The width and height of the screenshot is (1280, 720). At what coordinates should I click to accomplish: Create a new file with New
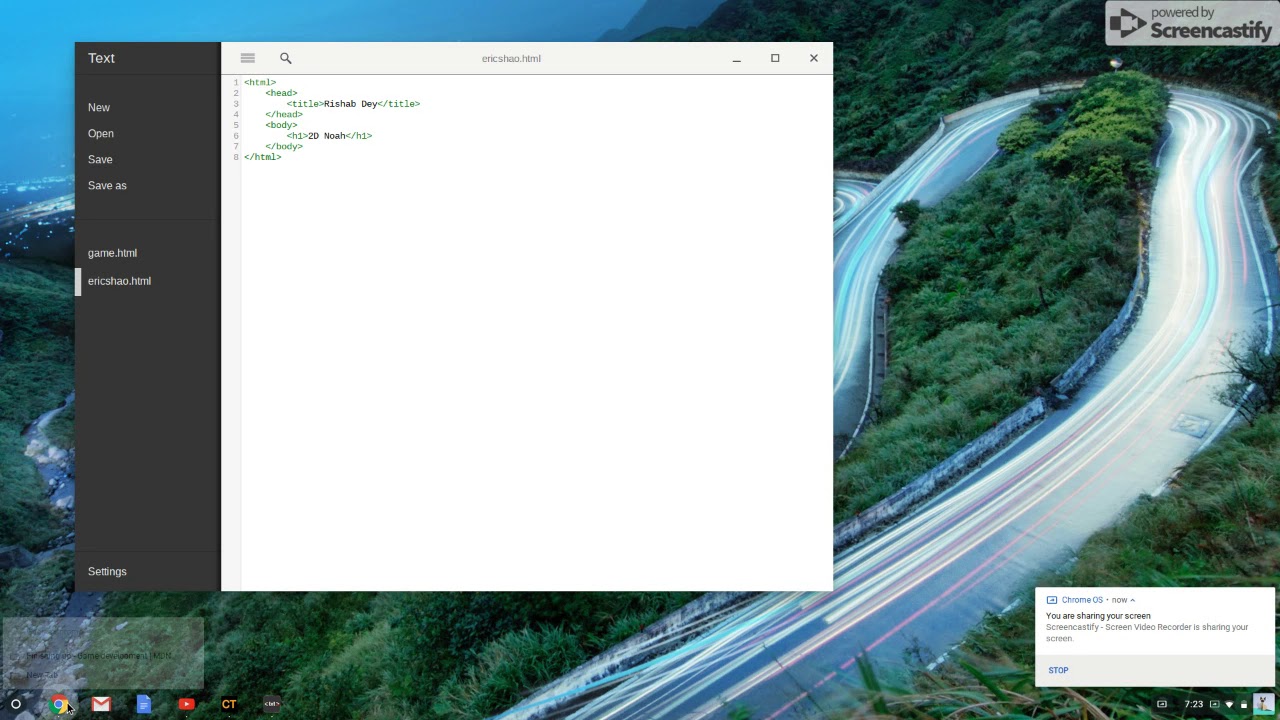click(99, 107)
